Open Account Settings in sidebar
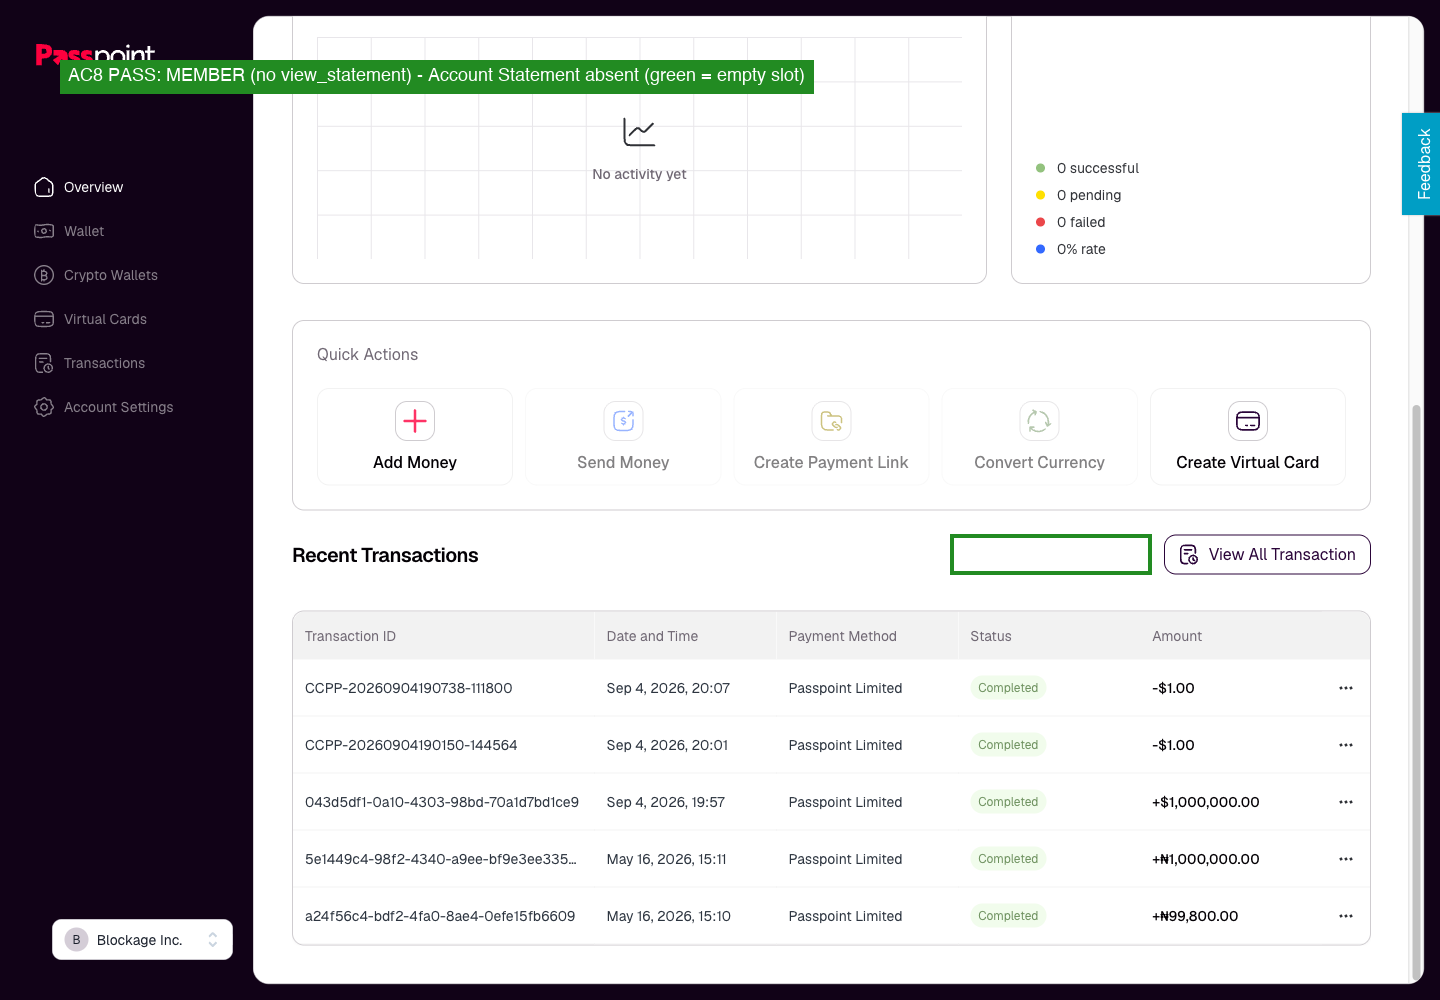 (118, 407)
